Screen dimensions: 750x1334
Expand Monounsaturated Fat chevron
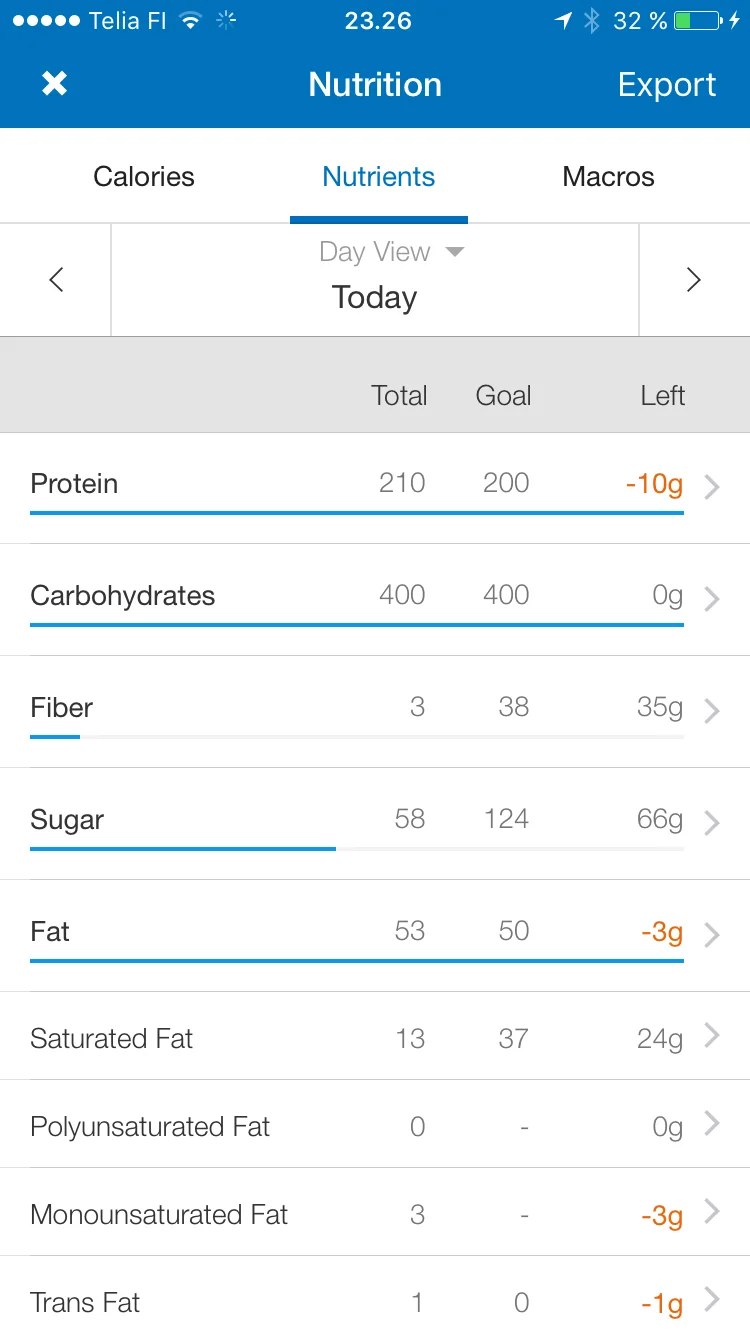pos(712,1211)
